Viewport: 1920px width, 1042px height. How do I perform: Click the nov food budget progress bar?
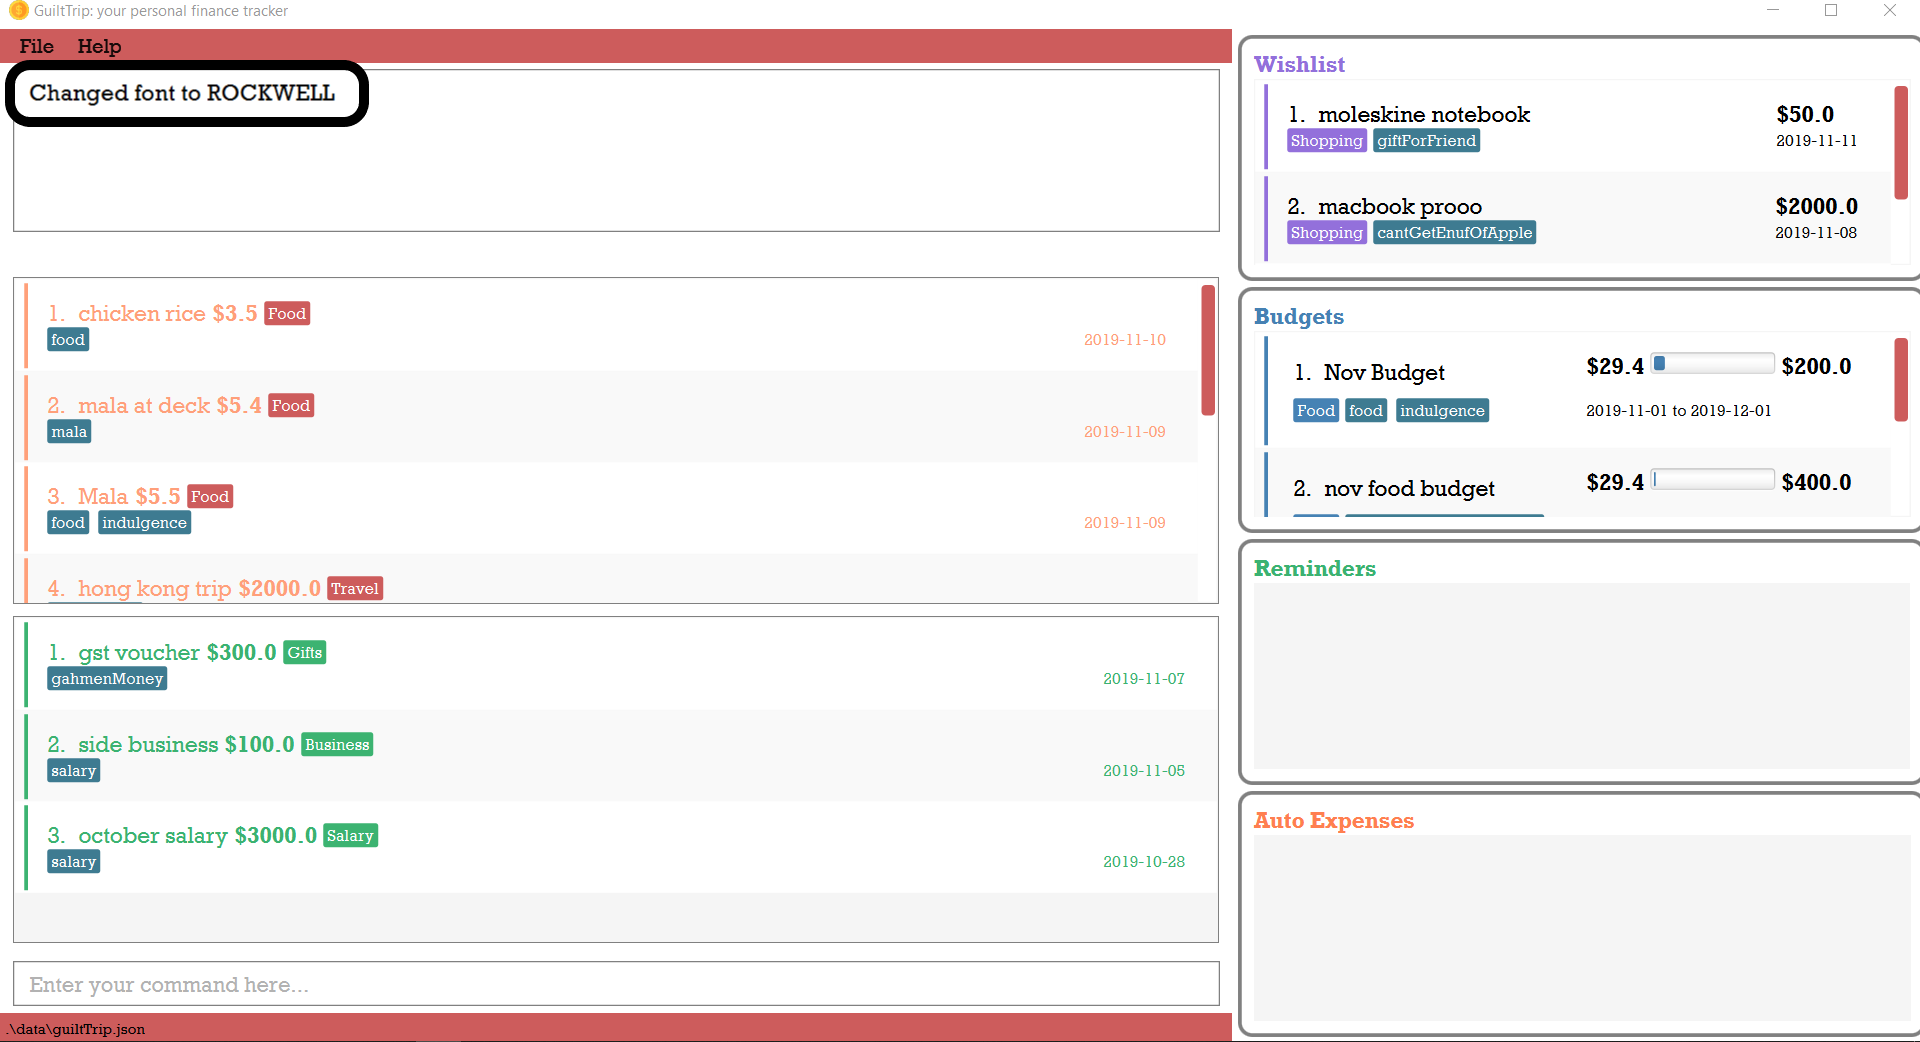tap(1712, 480)
